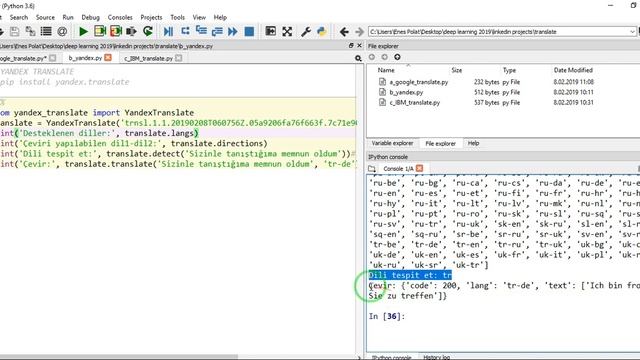The width and height of the screenshot is (640, 360).
Task: Open Preferences with the wrench icon
Action: 306,31
